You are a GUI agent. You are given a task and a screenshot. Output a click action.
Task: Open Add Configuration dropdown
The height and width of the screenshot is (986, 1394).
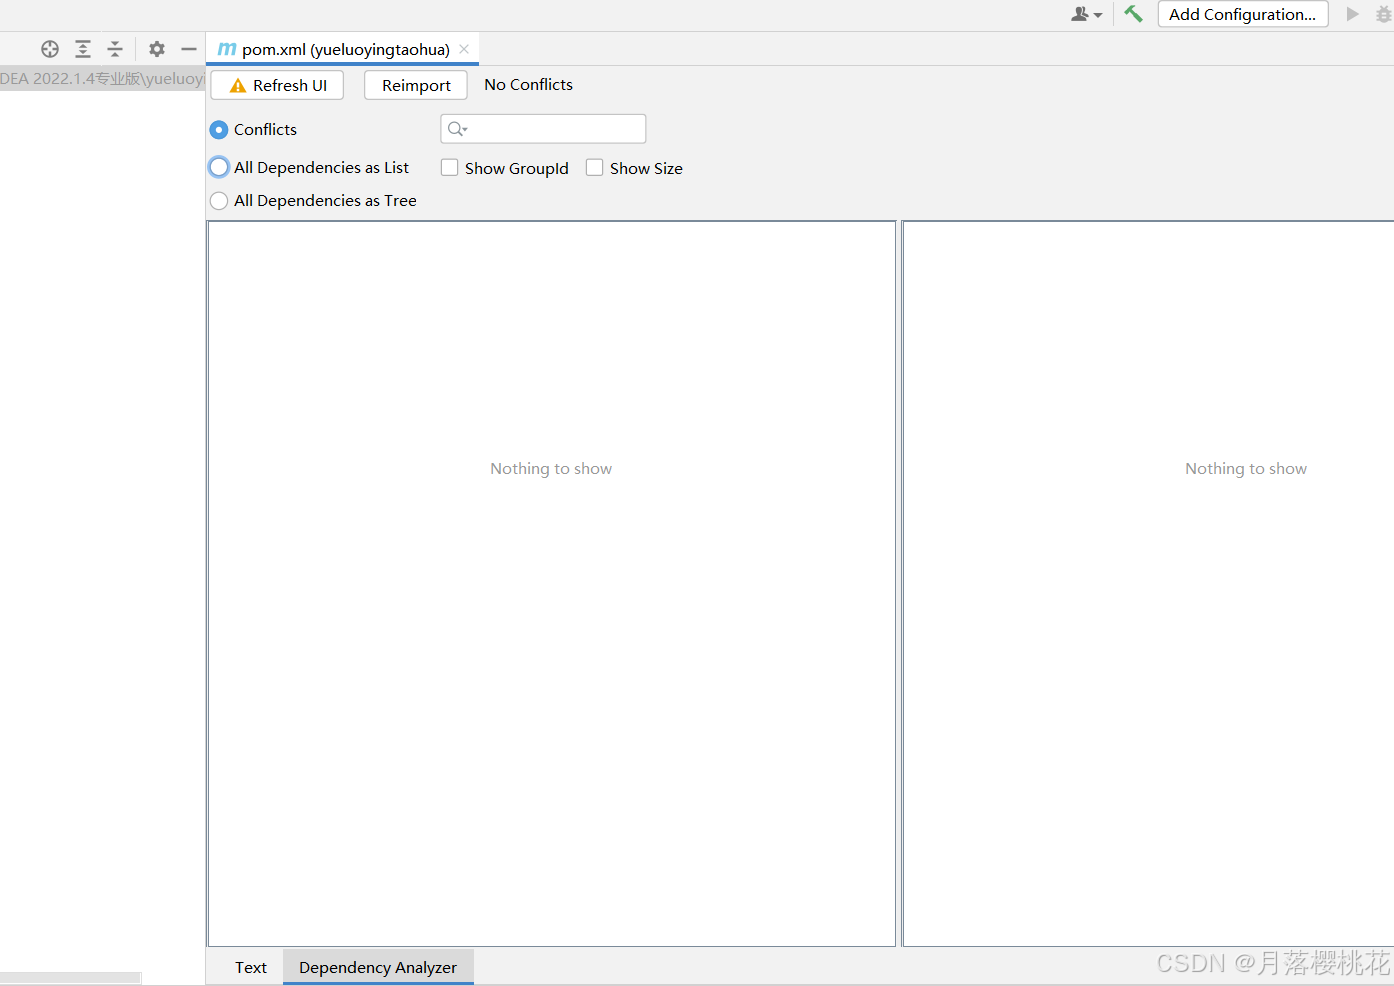click(x=1242, y=14)
